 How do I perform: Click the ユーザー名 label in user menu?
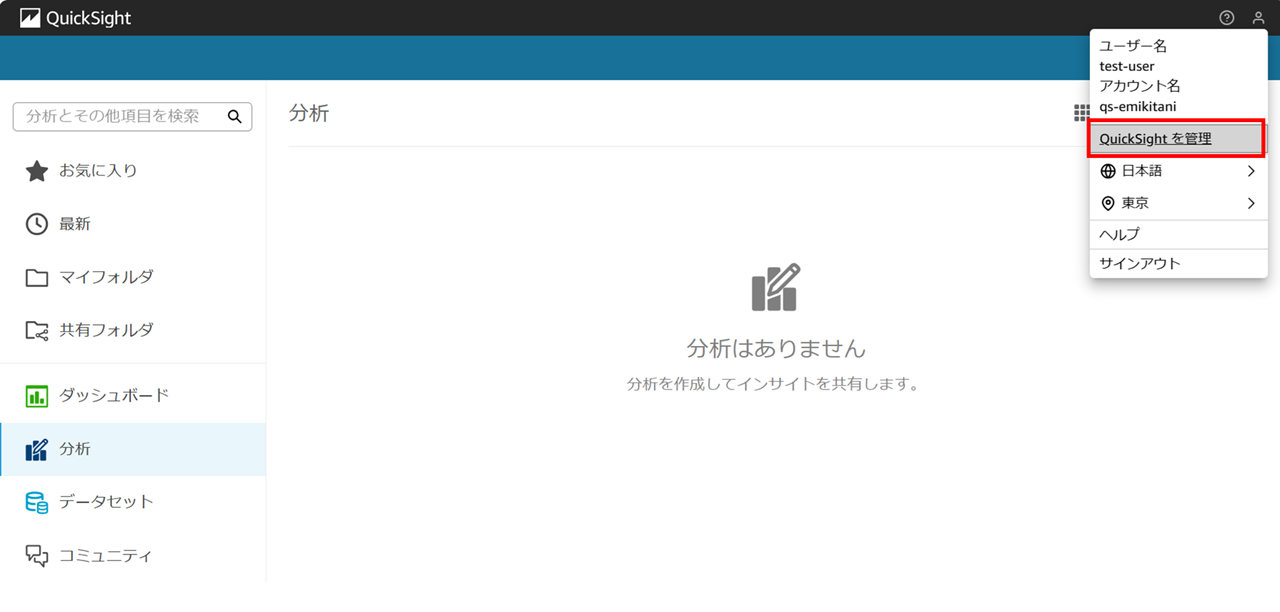[x=1133, y=46]
